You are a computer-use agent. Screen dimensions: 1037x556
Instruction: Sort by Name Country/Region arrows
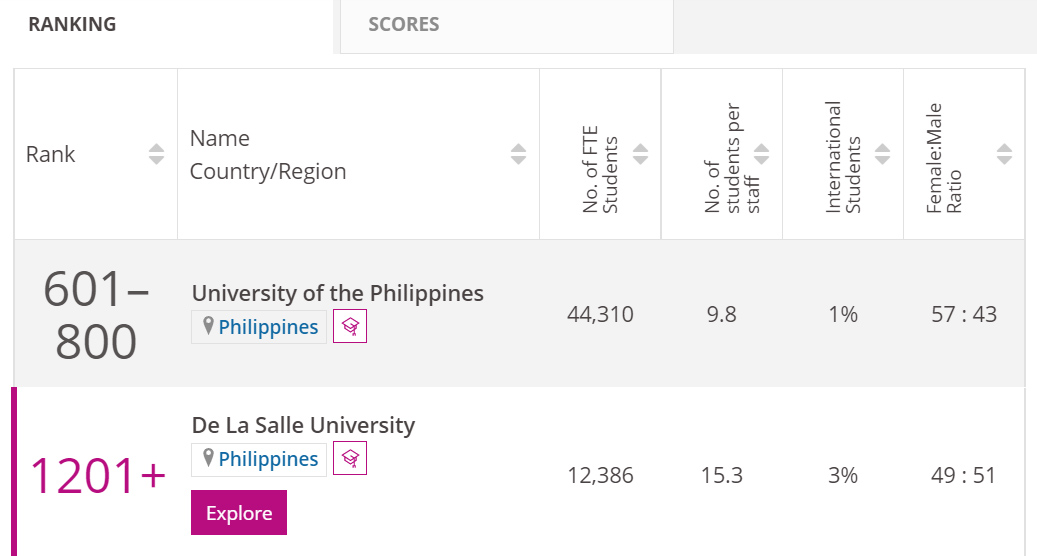[x=518, y=154]
